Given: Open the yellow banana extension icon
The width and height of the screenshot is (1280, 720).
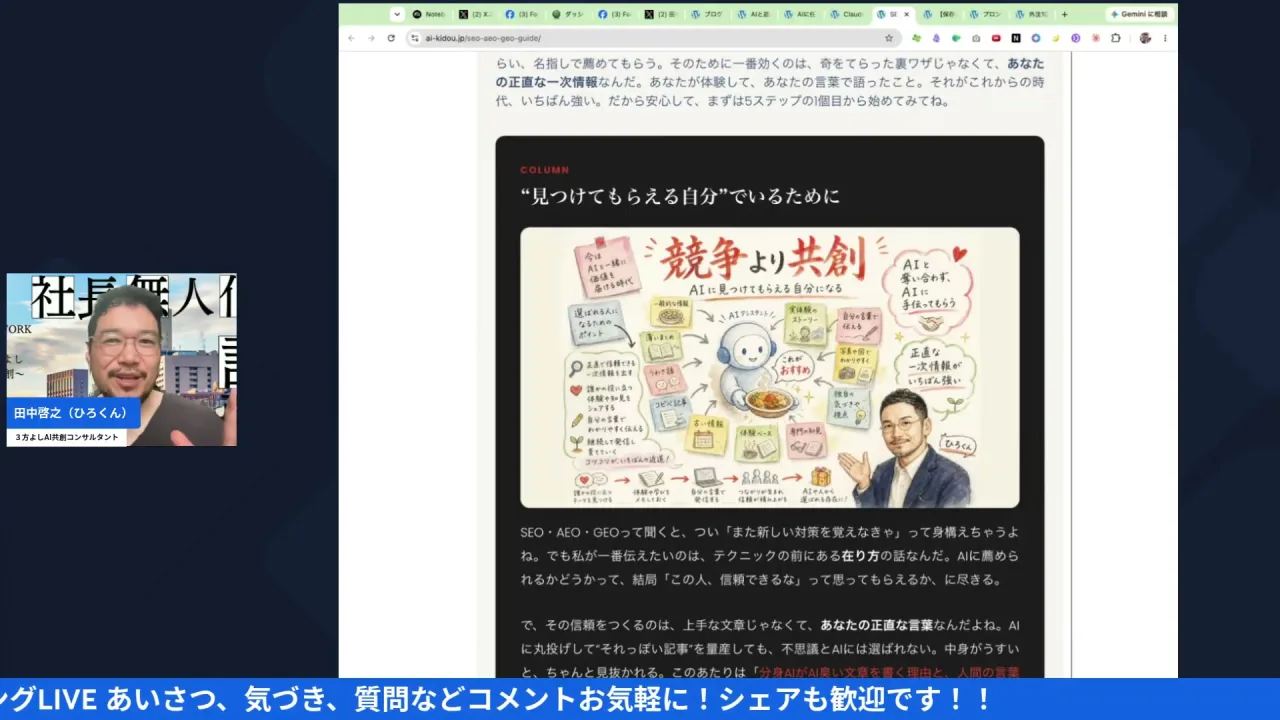Looking at the screenshot, I should click(1056, 38).
